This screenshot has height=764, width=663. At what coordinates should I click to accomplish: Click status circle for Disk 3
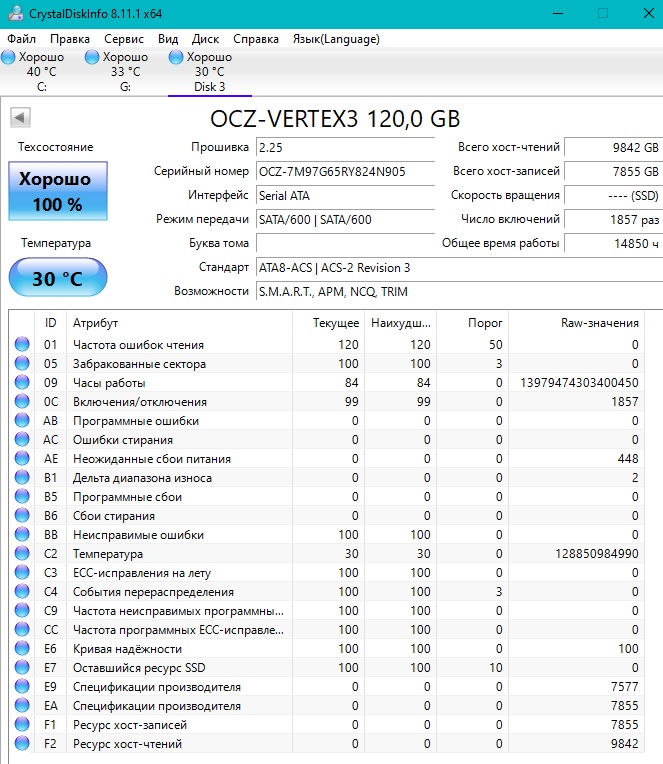(x=176, y=57)
